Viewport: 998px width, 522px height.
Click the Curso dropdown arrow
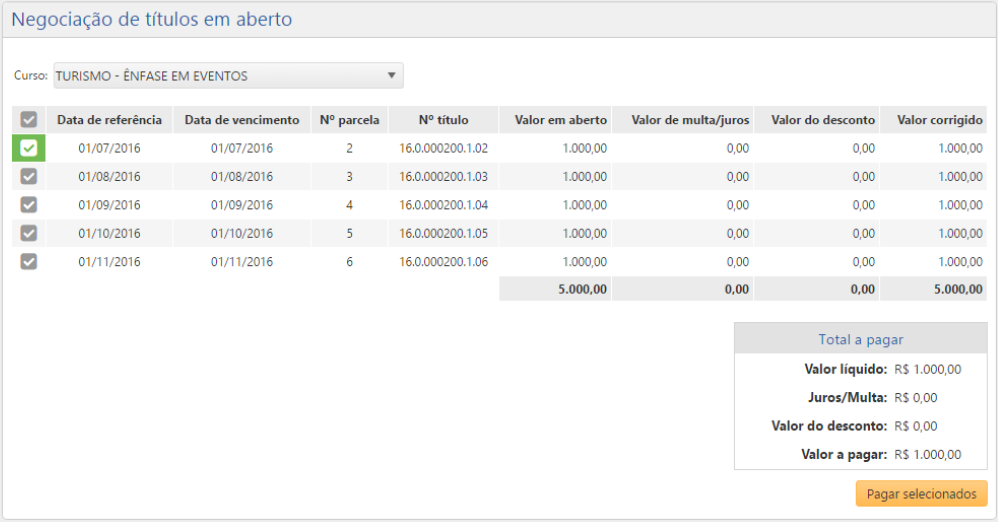[391, 76]
